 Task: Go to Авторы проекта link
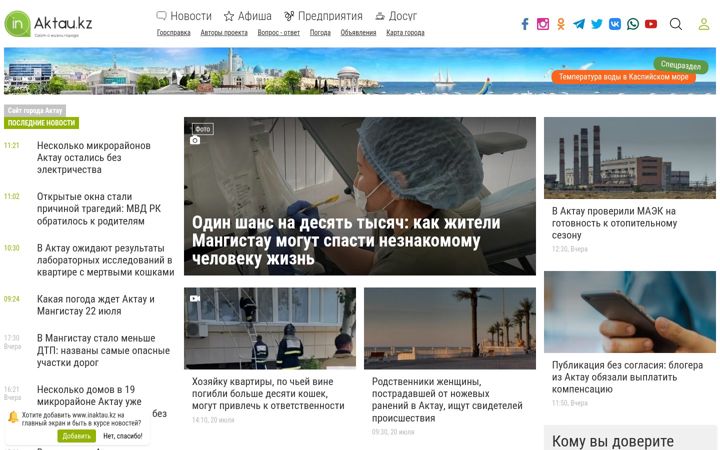[224, 33]
